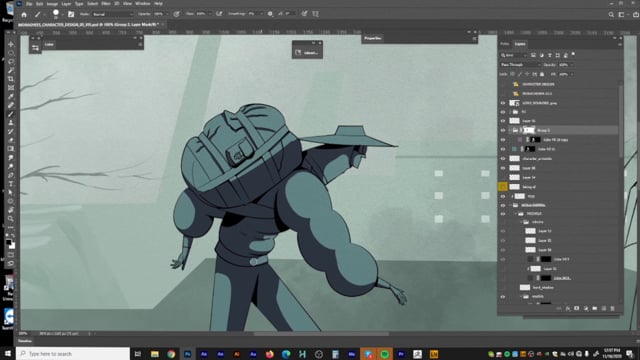Click the smoothing options gear icon

[270, 14]
